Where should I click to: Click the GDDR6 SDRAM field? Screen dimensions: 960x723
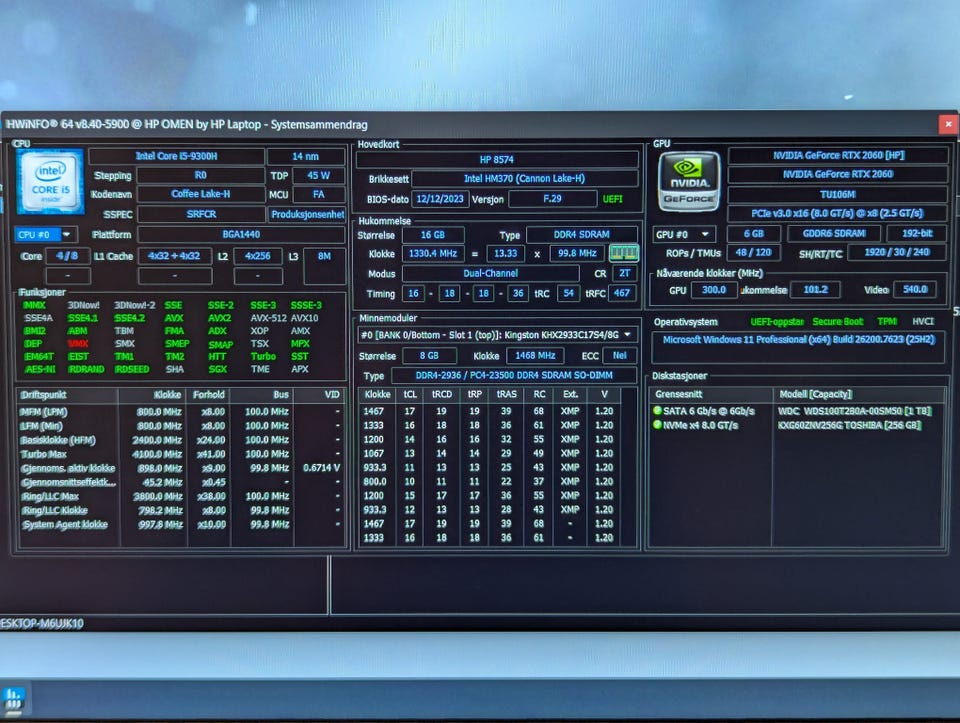click(834, 234)
